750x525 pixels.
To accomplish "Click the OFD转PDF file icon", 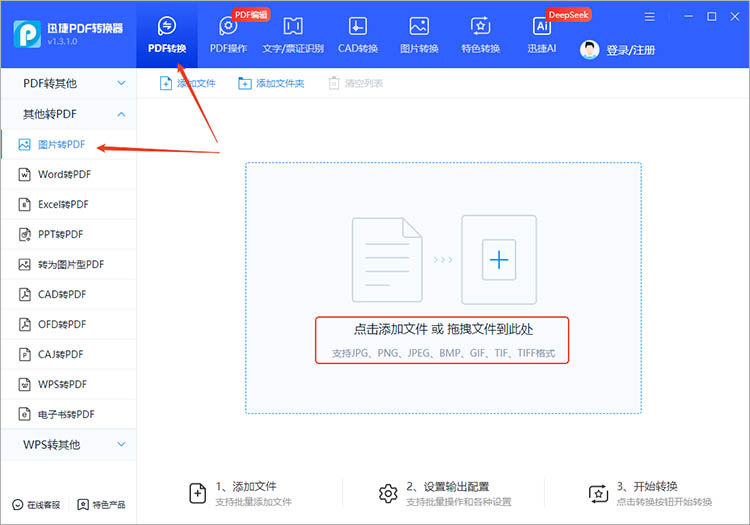I will pyautogui.click(x=24, y=324).
